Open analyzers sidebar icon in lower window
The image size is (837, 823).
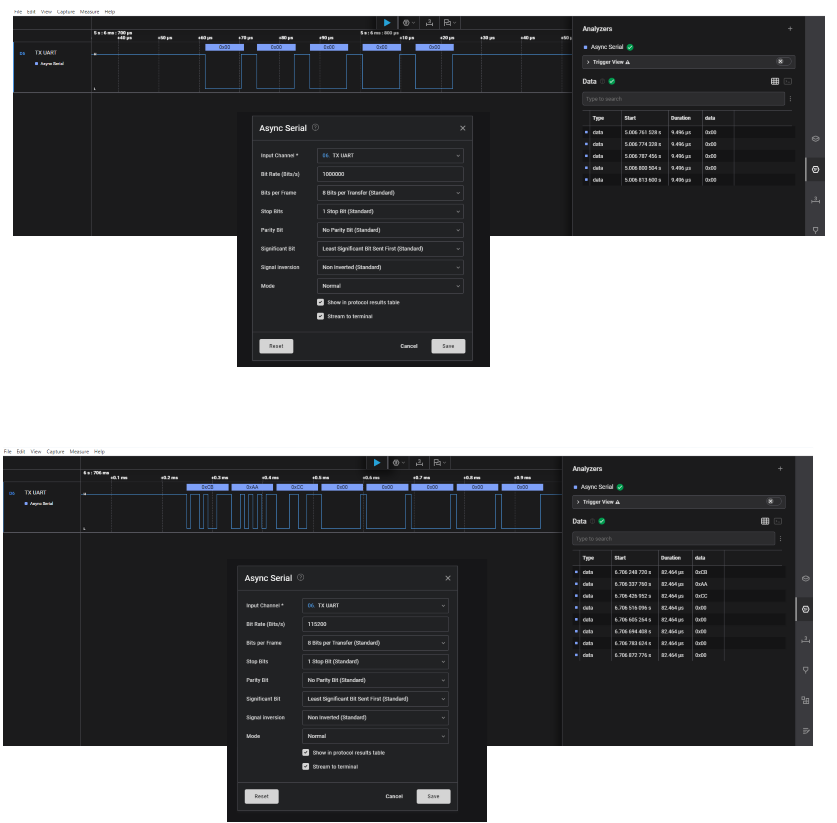(x=806, y=610)
